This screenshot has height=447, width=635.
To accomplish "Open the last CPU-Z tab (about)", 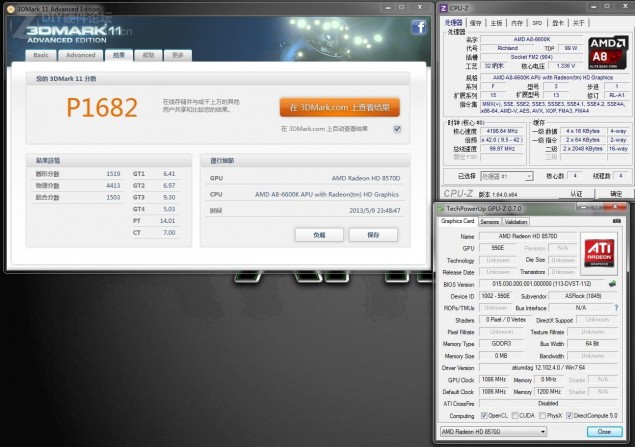I will (578, 23).
